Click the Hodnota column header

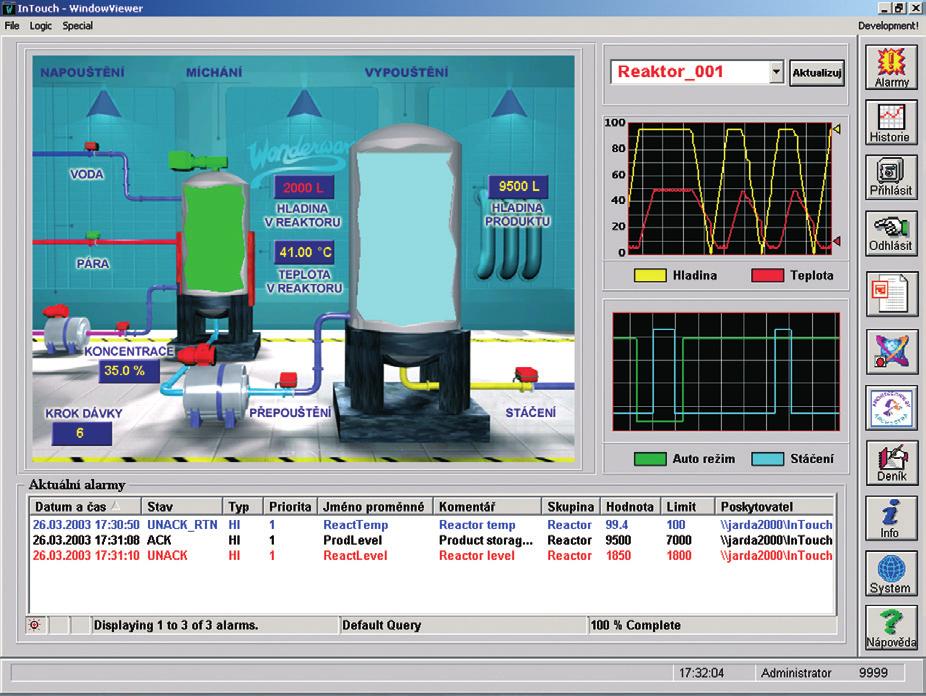coord(630,507)
